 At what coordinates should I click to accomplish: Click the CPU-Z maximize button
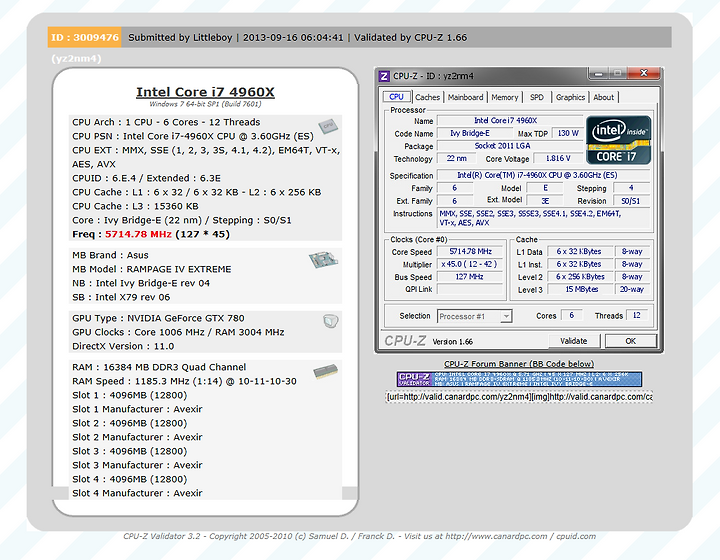click(618, 73)
